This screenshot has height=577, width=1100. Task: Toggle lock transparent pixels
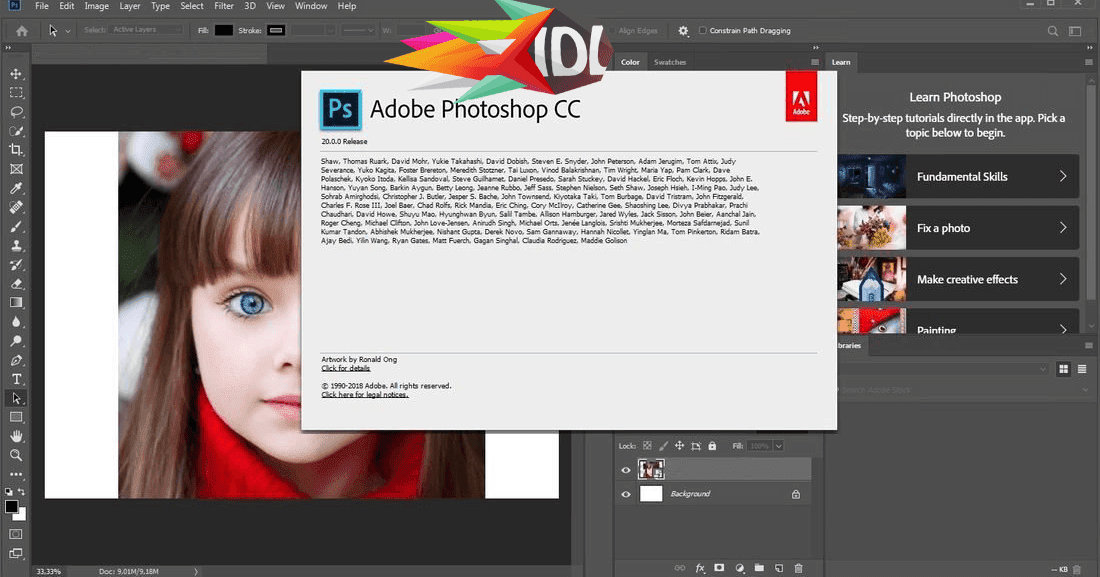click(648, 446)
